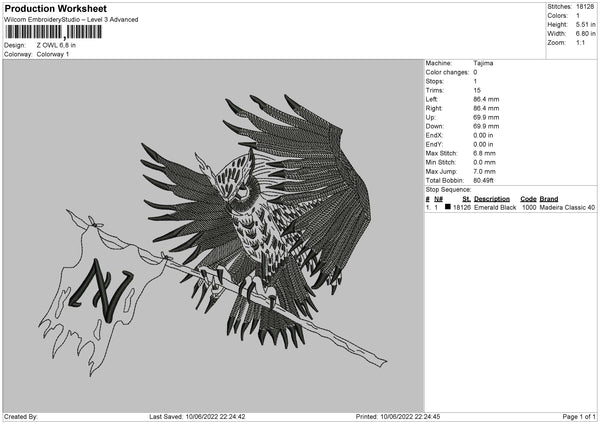This screenshot has width=600, height=424.
Task: Select 'Colorway 1' value
Action: [53, 54]
